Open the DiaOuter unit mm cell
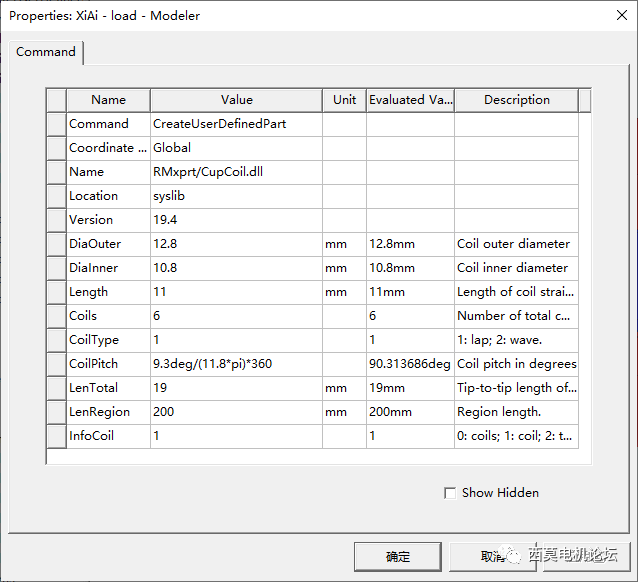 (x=344, y=244)
